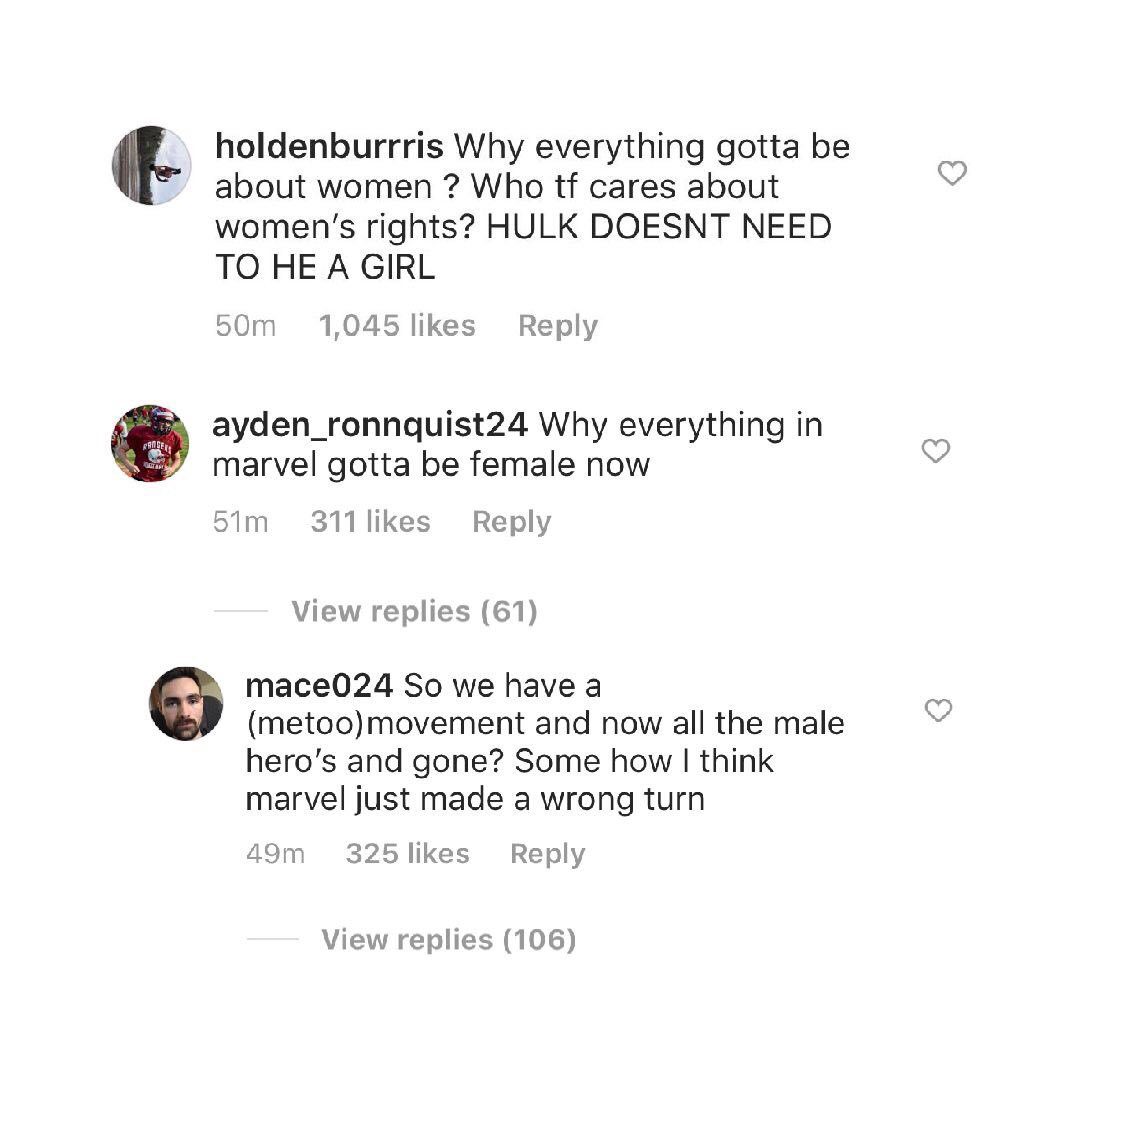Click the 50m timestamp
This screenshot has width=1125, height=1125.
click(x=245, y=326)
